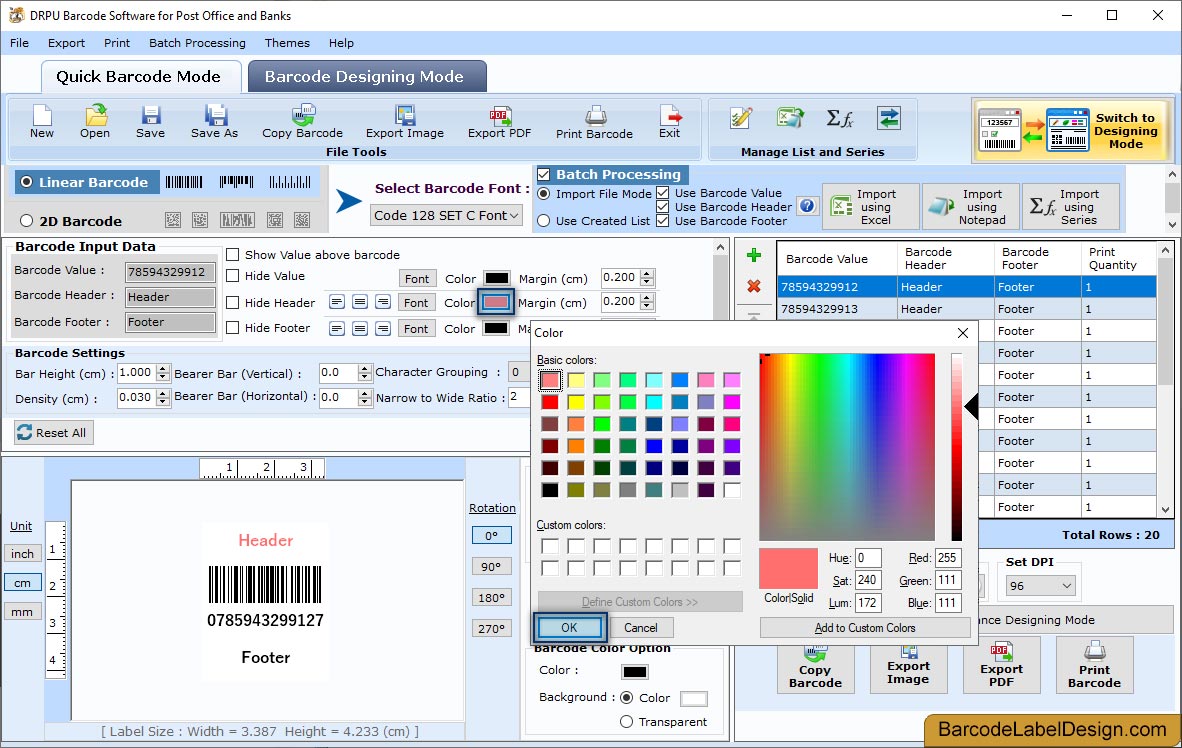Open the Set DPI dropdown

1040,586
